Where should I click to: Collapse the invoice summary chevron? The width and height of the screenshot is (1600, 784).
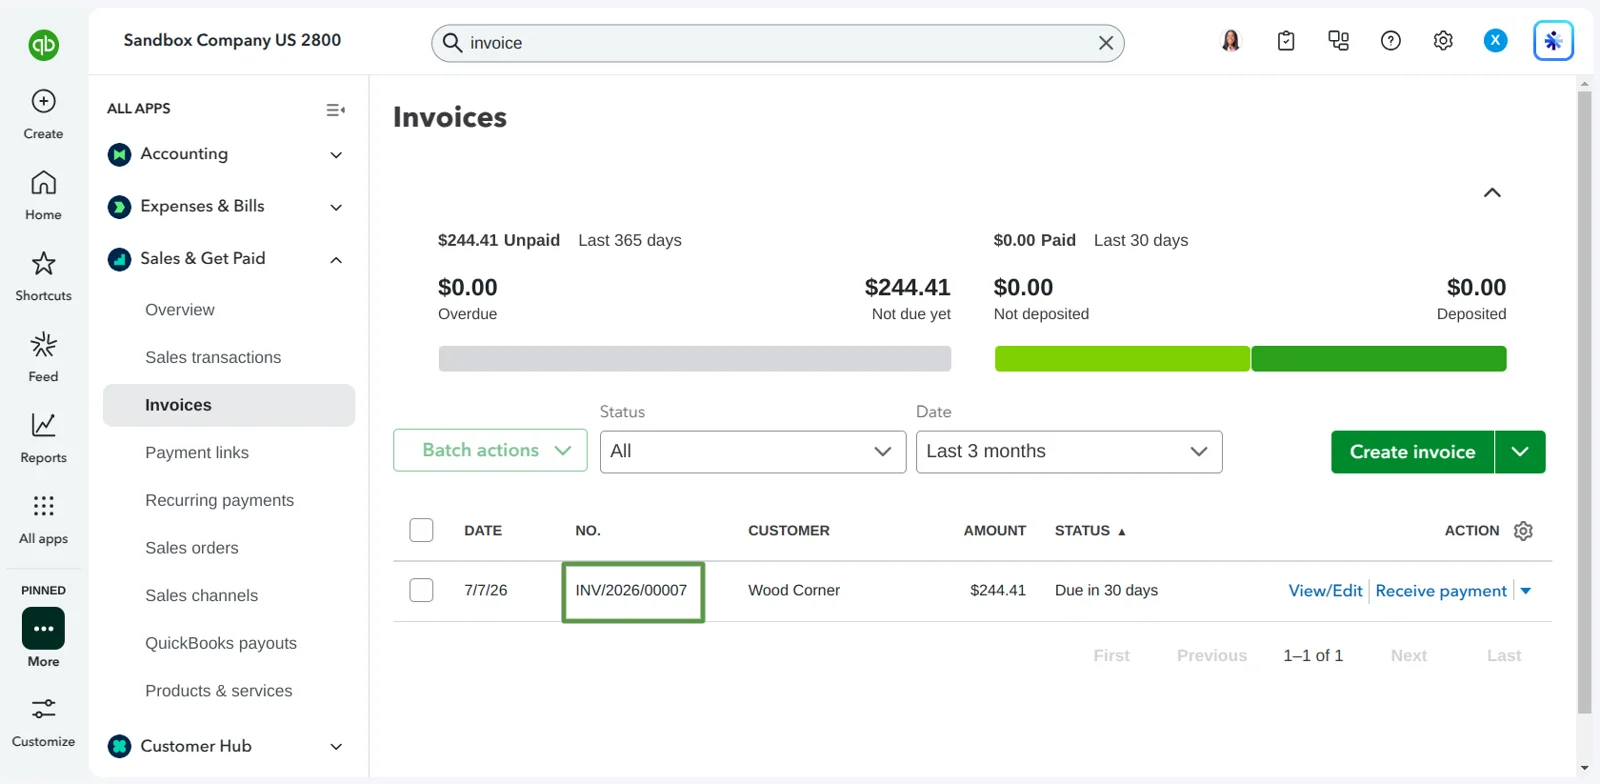click(x=1492, y=192)
